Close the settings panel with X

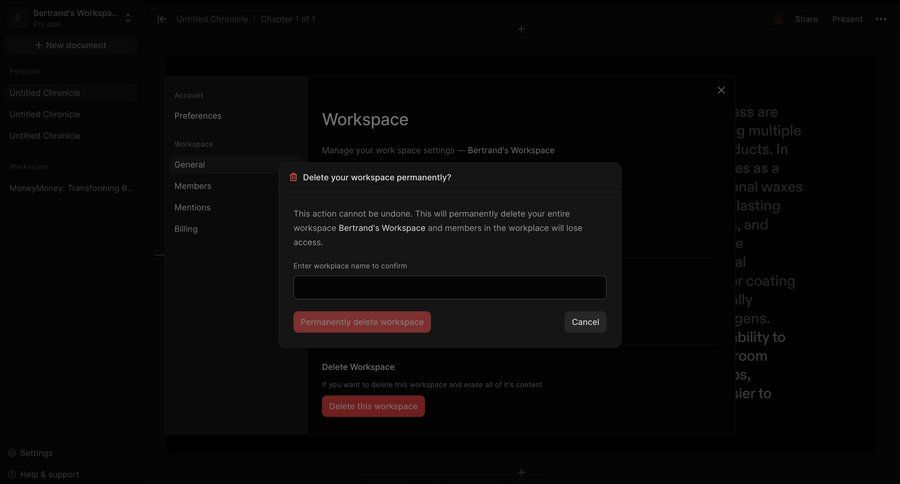[721, 90]
